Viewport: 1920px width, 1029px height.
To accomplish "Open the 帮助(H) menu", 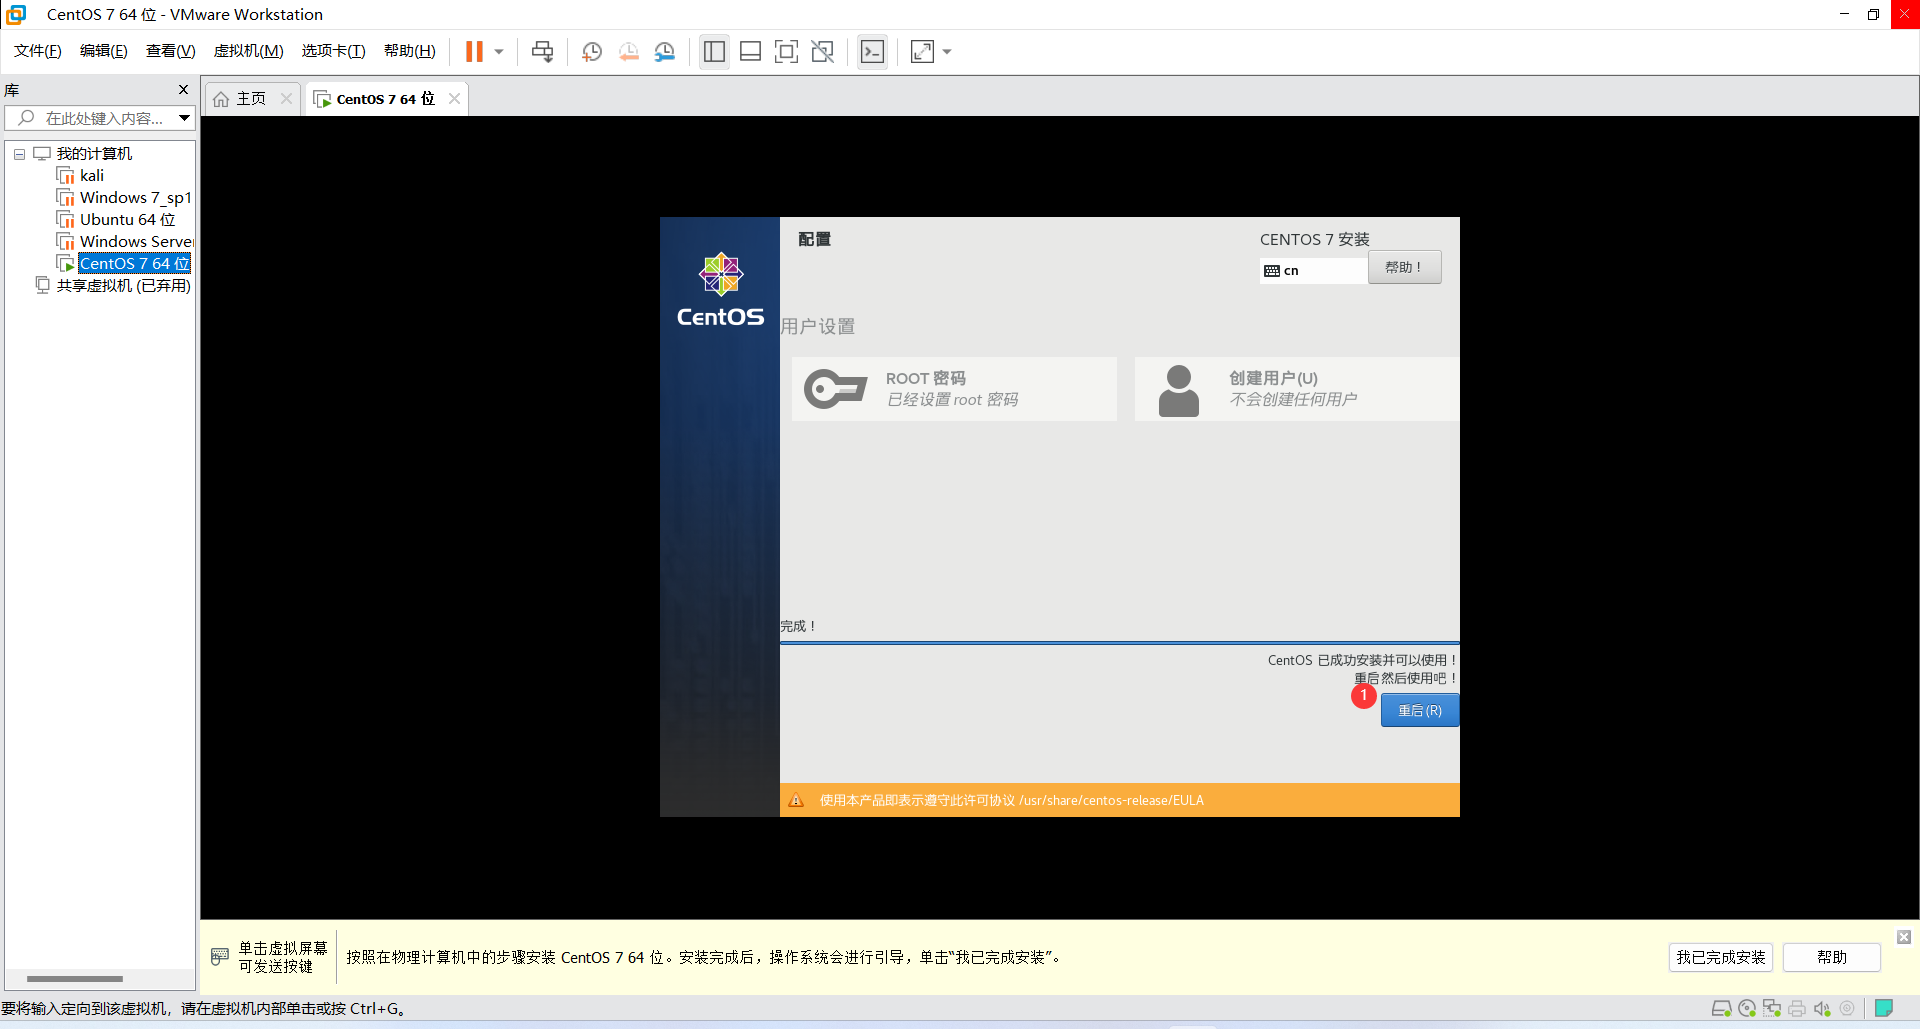I will point(410,51).
